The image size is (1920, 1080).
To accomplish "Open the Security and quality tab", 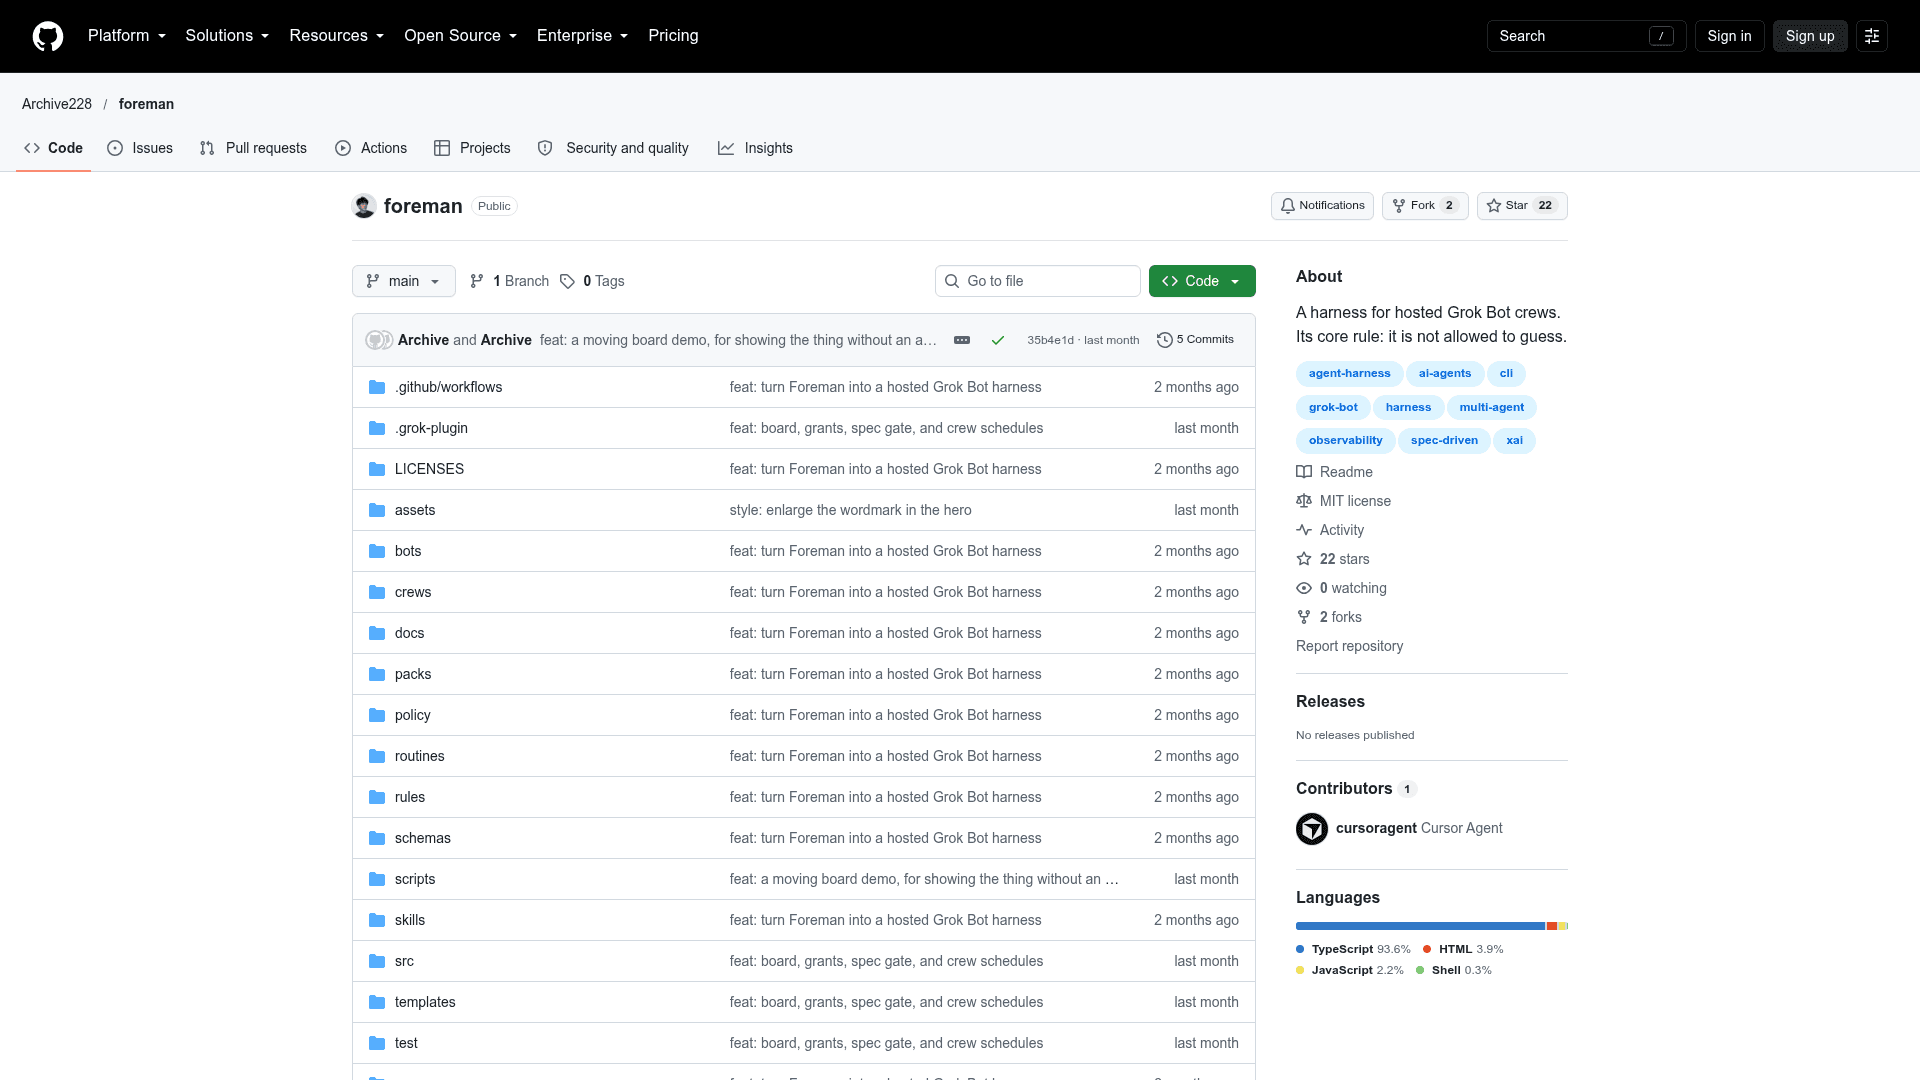I will [x=613, y=148].
